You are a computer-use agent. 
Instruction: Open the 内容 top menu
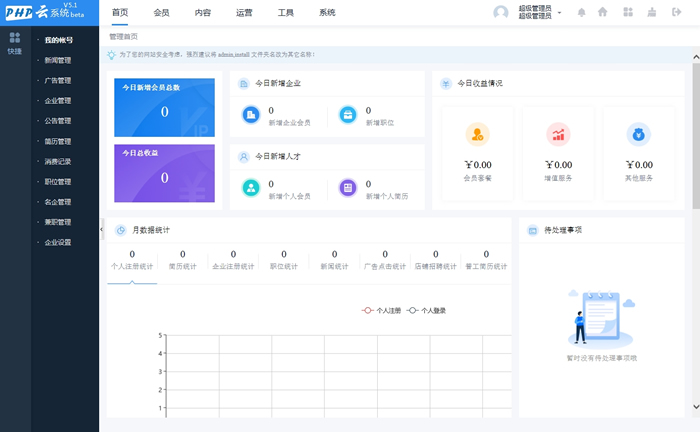pyautogui.click(x=203, y=12)
